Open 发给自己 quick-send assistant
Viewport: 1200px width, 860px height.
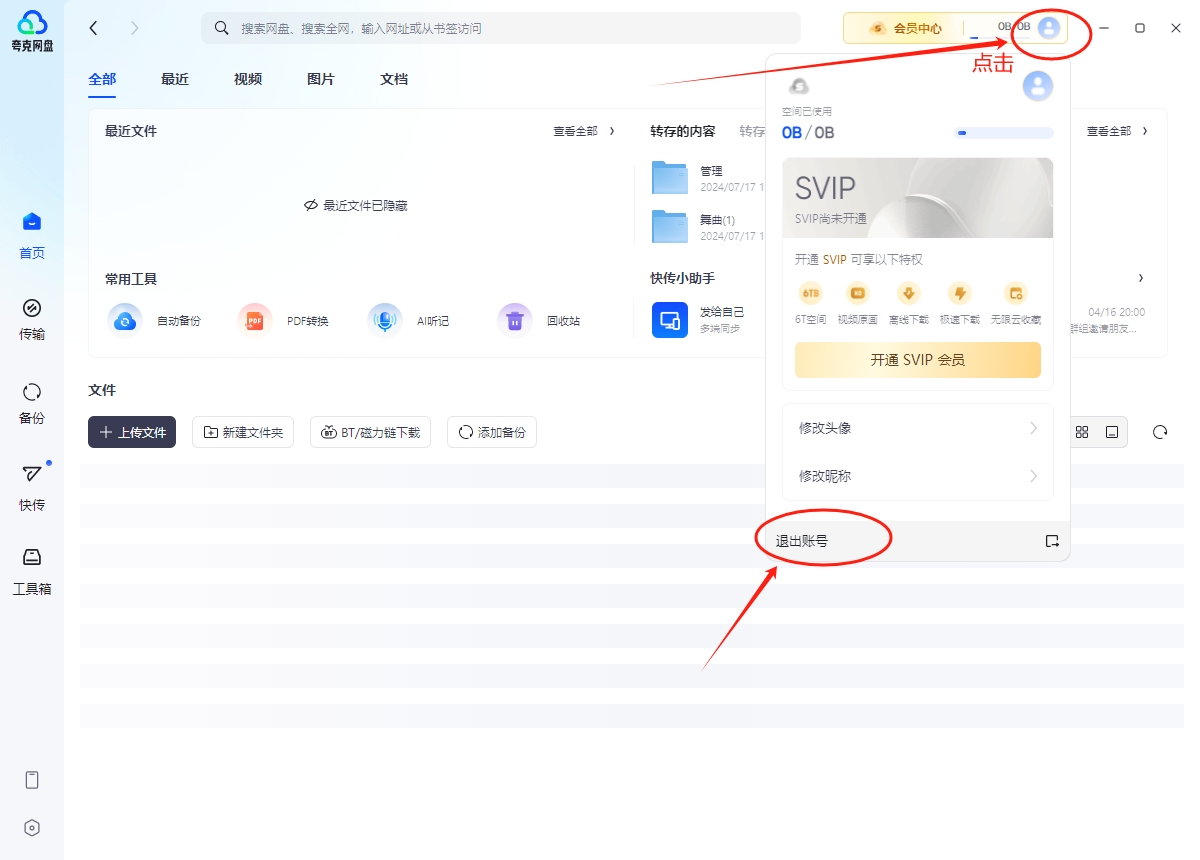pos(698,320)
